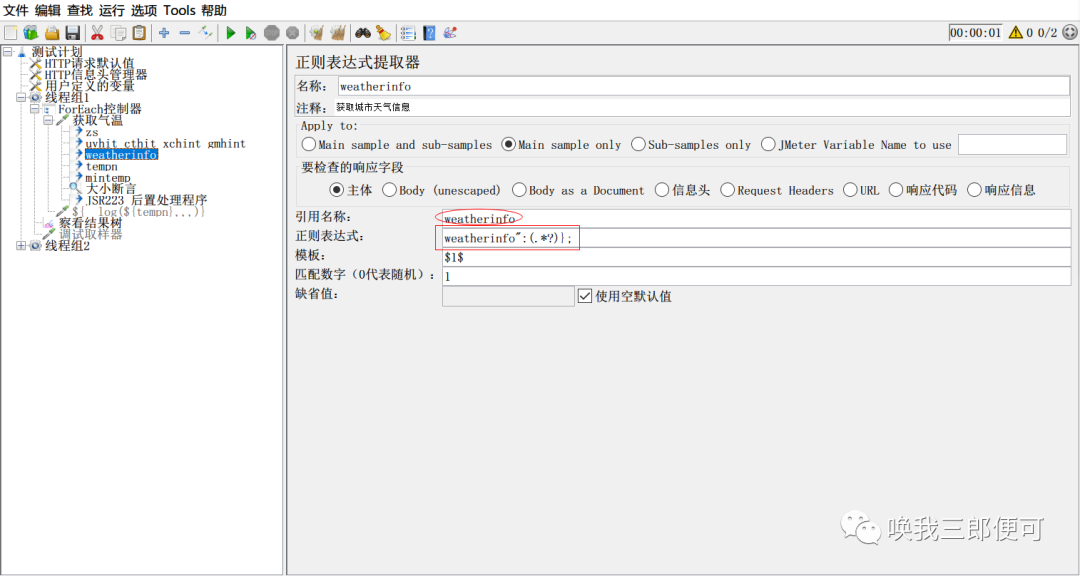Select Body as a Document radio
1080x576 pixels.
click(x=519, y=190)
